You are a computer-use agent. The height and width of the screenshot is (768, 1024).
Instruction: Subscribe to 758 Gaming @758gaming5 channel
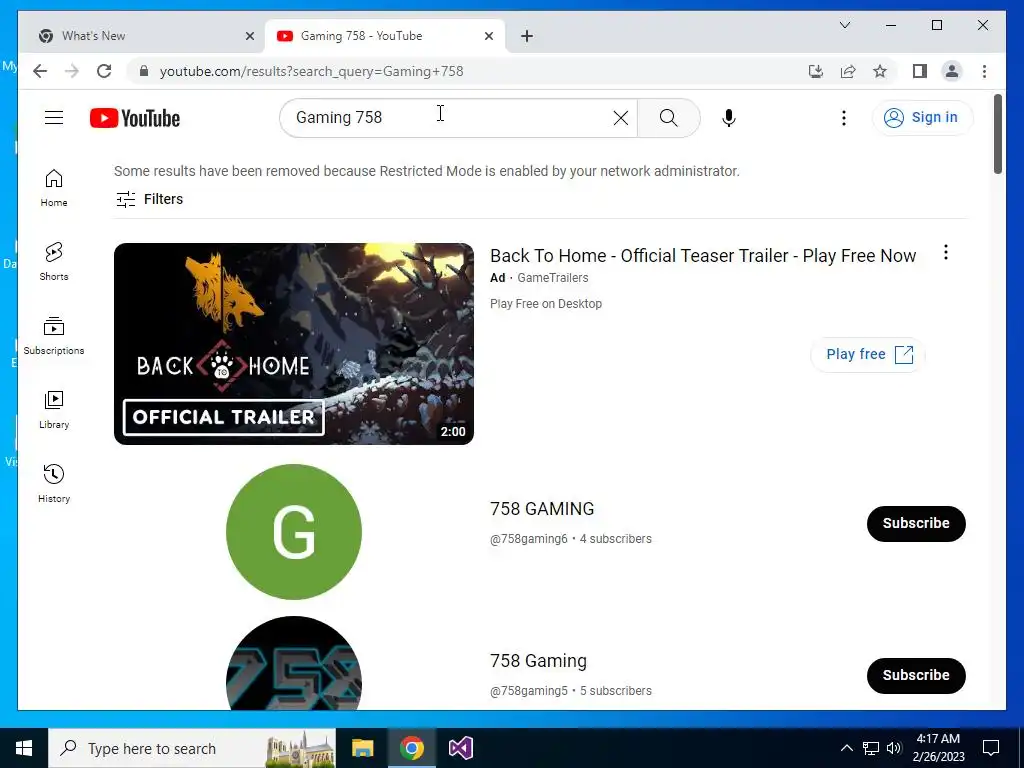(x=916, y=675)
